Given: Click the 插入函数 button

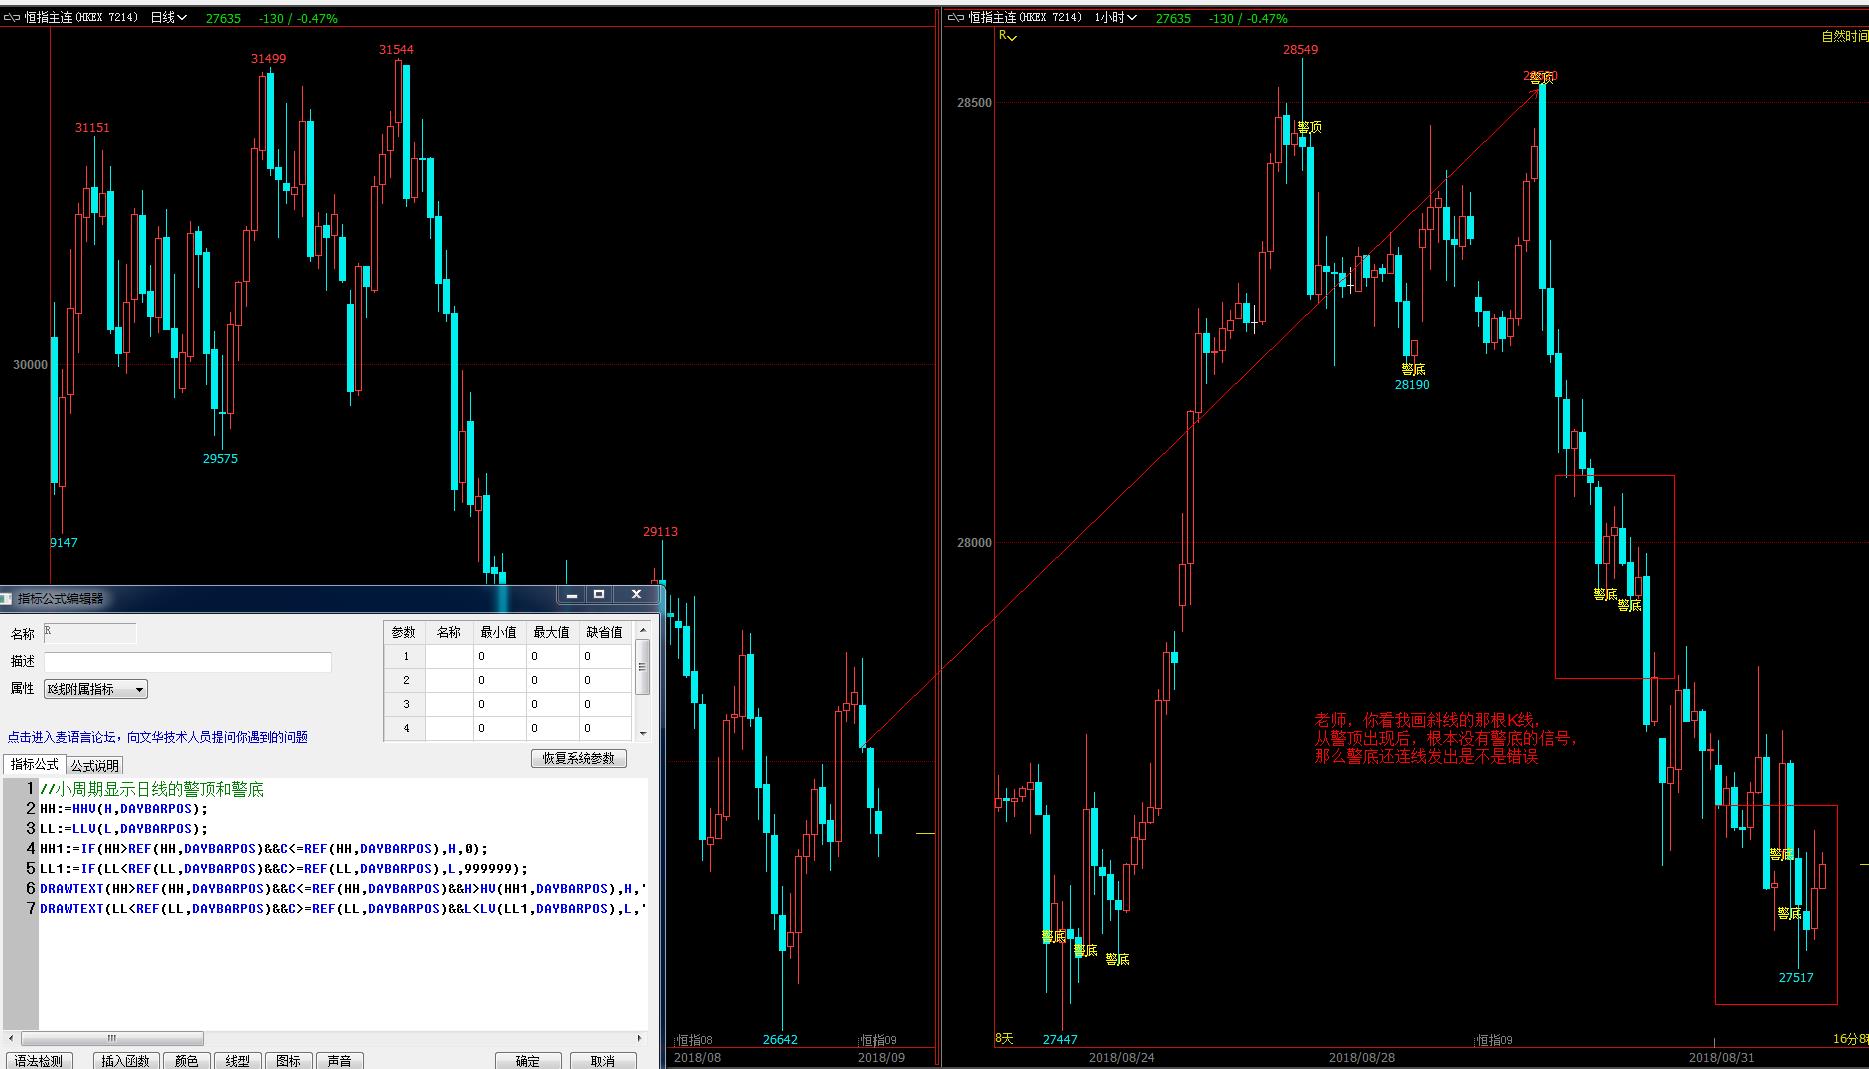Looking at the screenshot, I should pyautogui.click(x=125, y=1060).
